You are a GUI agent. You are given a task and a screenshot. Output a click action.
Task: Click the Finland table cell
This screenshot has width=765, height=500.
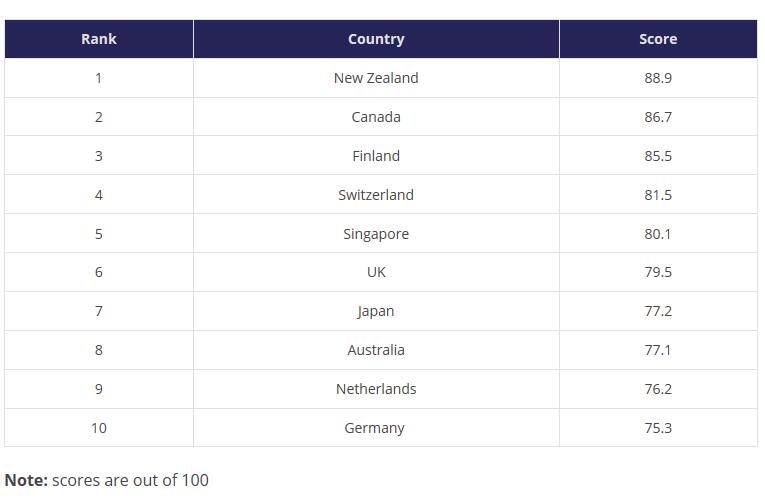point(376,156)
